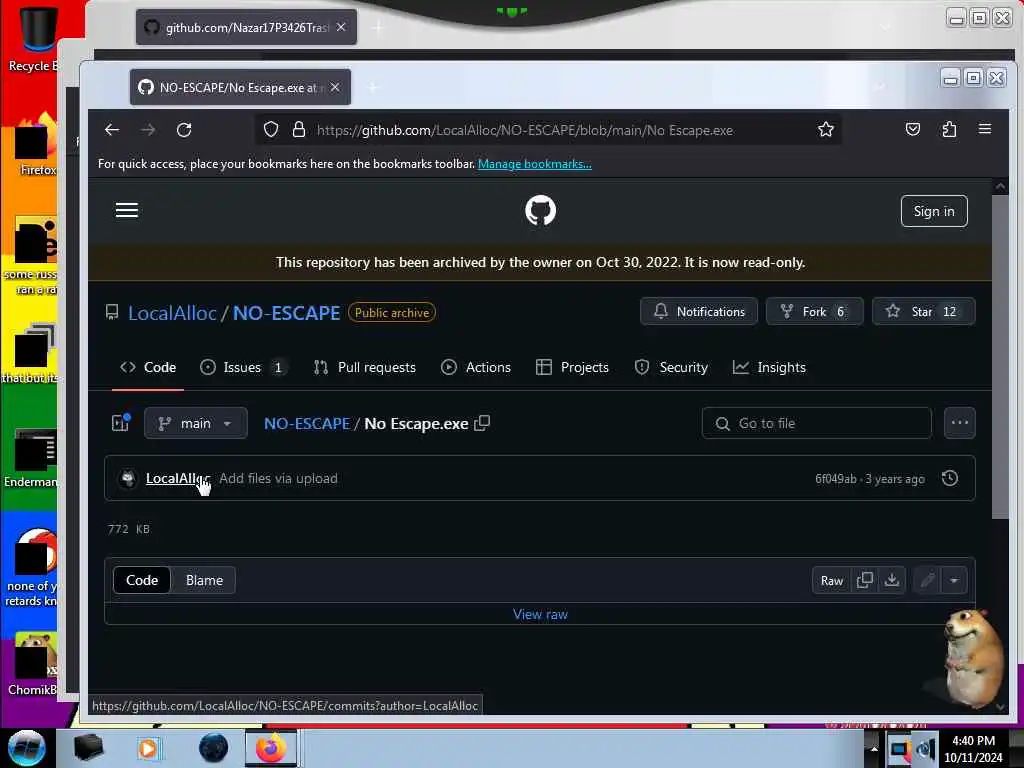Click the page's vertical scrollbar thumb

[1000, 357]
